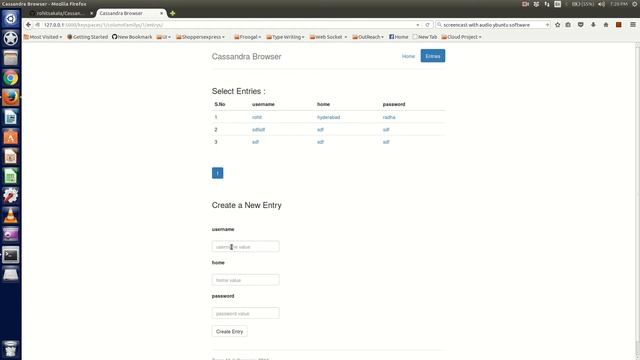The height and width of the screenshot is (360, 640).
Task: Open LibreOffice Calc from the dock
Action: coord(11,176)
